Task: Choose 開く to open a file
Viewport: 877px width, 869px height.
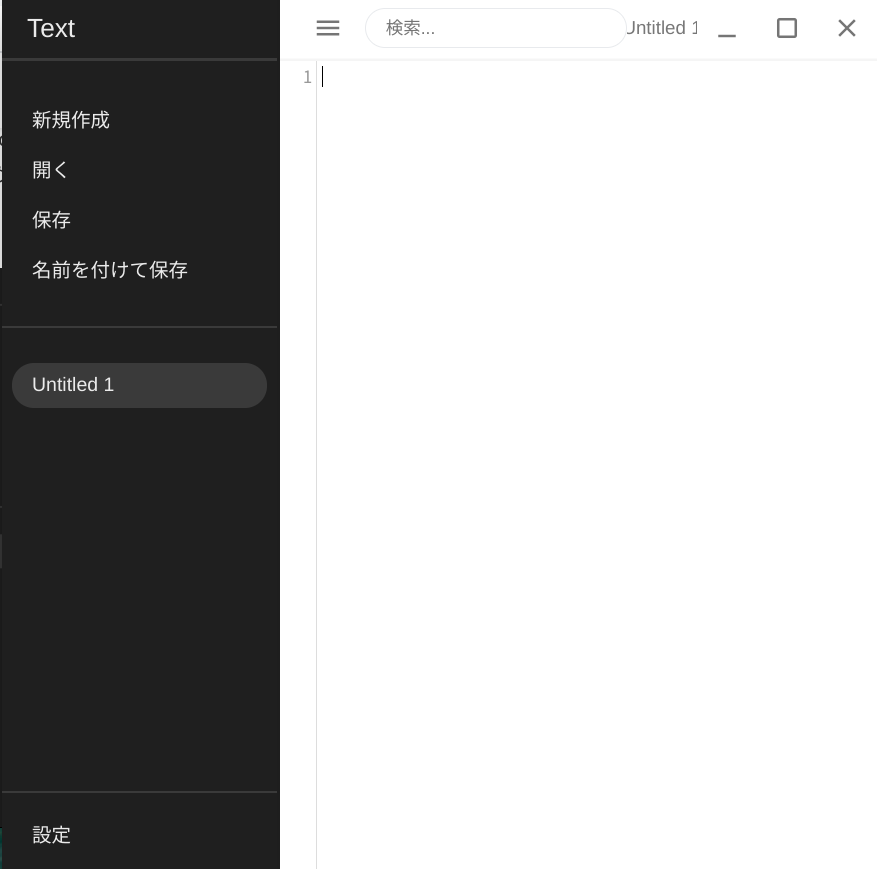Action: 50,170
